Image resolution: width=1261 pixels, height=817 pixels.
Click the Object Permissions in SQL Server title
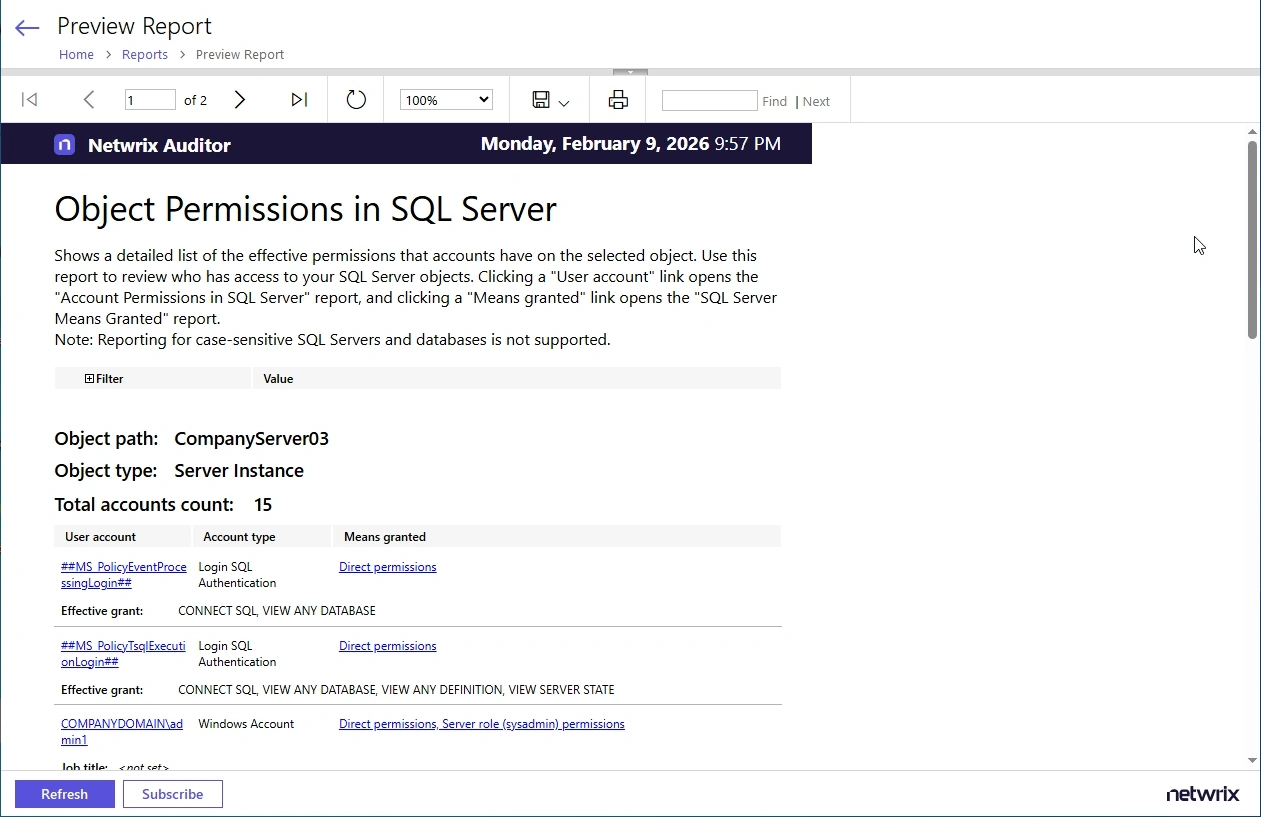click(x=305, y=209)
